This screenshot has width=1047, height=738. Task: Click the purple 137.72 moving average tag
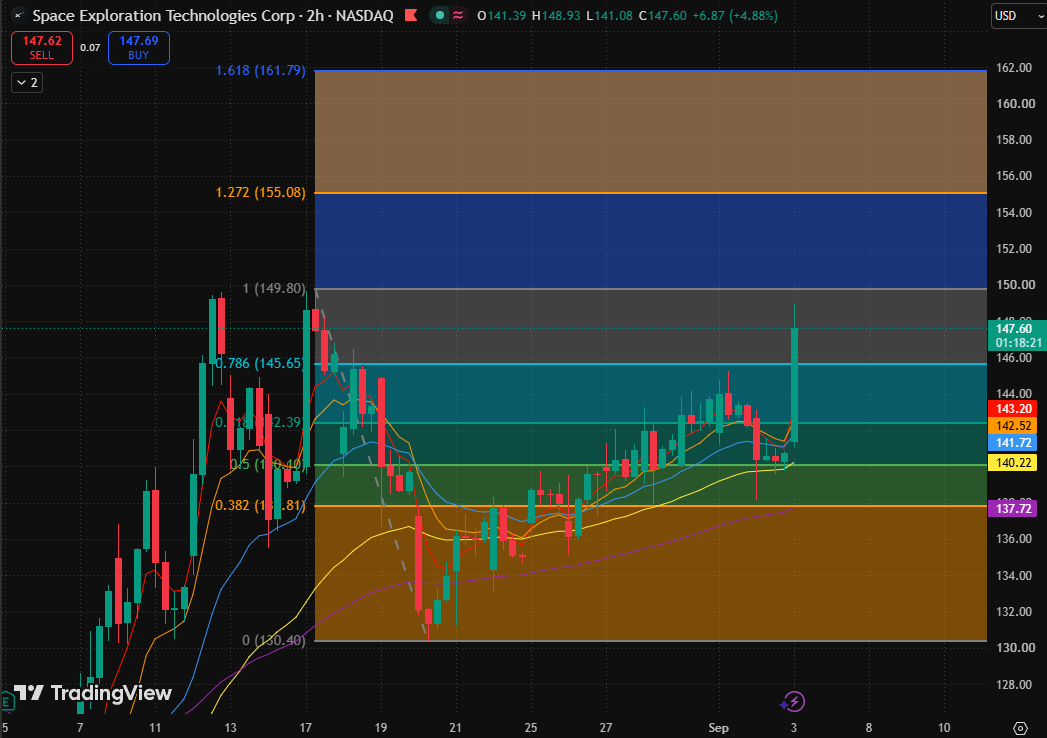pyautogui.click(x=1012, y=508)
